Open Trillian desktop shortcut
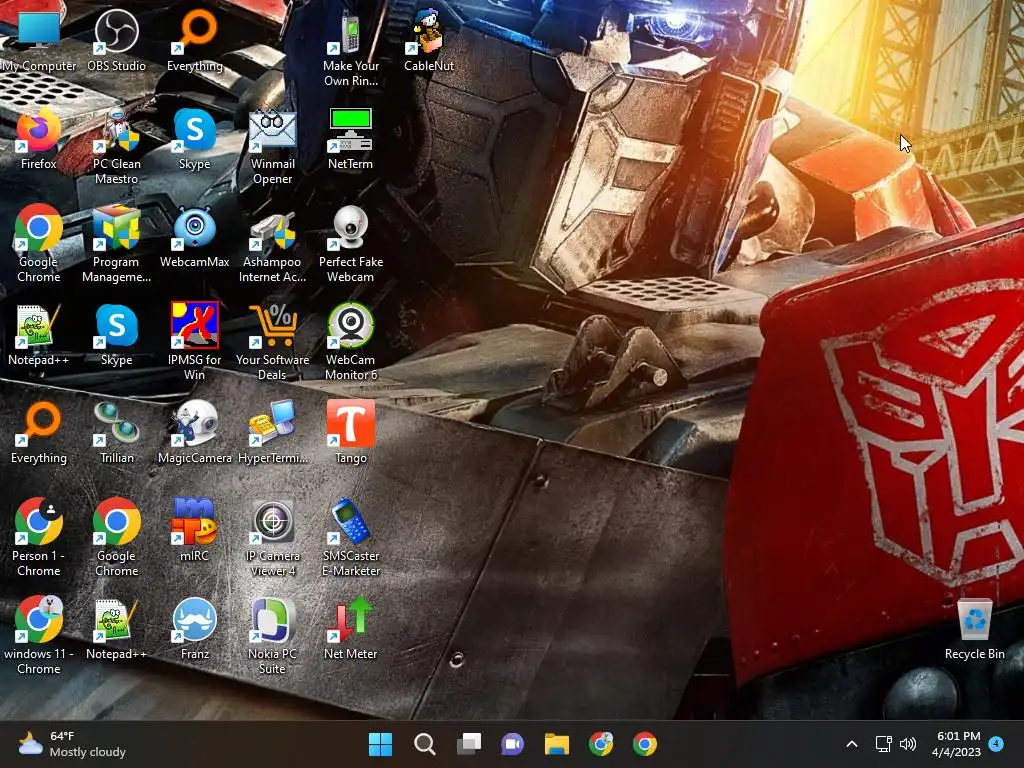This screenshot has width=1024, height=768. click(x=116, y=432)
